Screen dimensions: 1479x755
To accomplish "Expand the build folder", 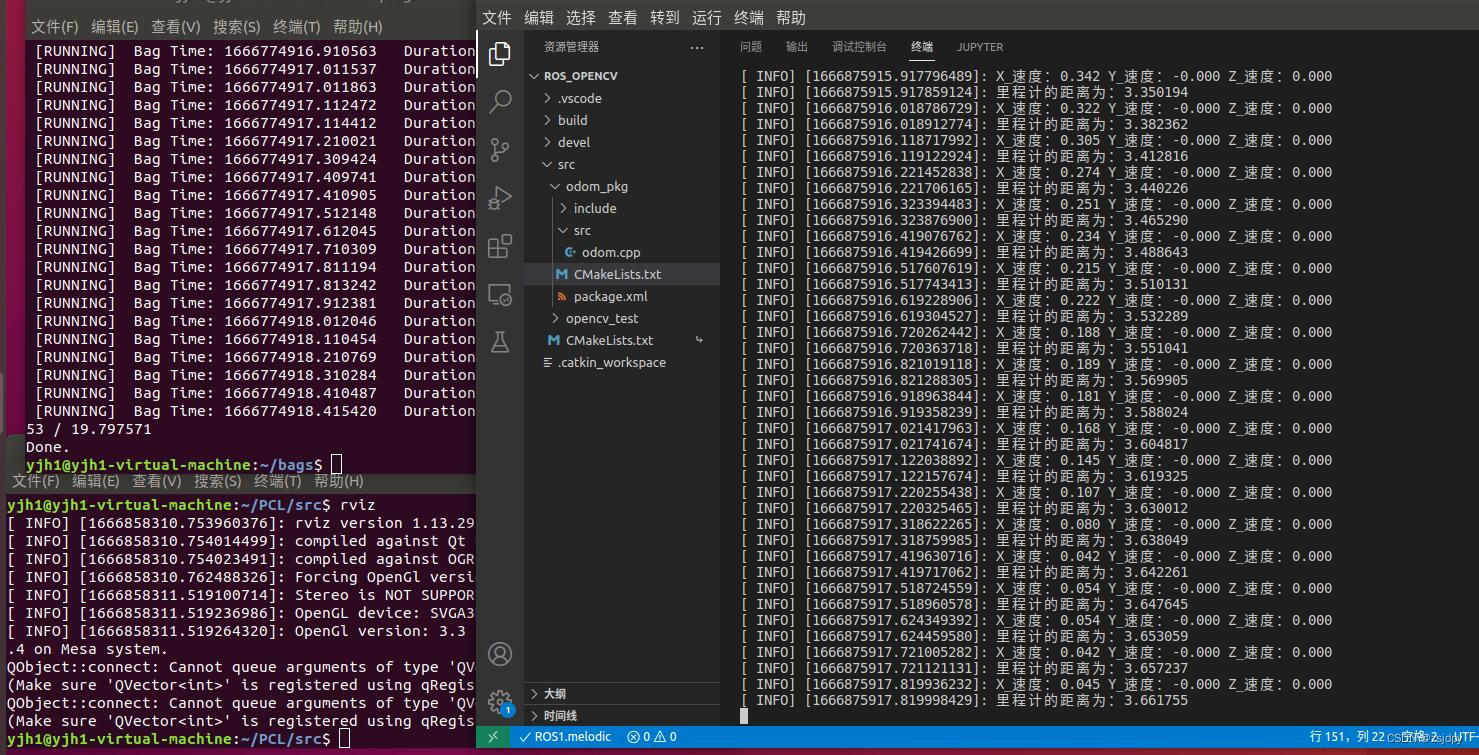I will (547, 120).
